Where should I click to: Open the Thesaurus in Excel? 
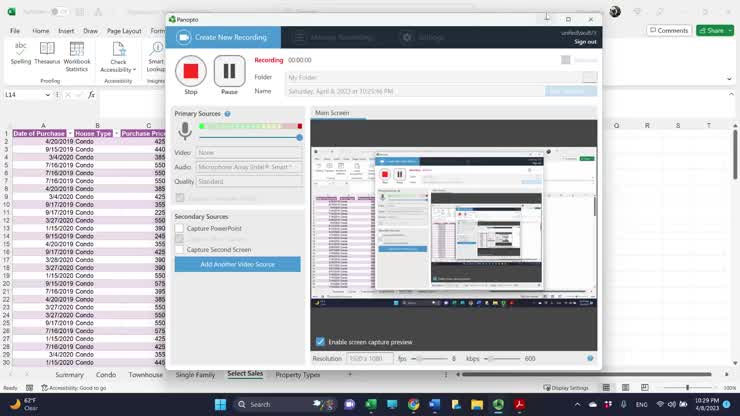pos(47,53)
